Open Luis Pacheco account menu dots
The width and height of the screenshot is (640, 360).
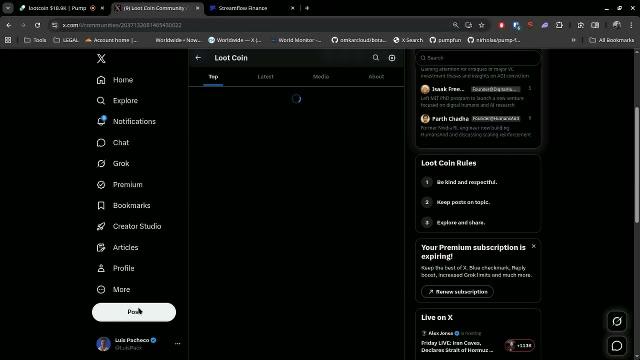point(177,344)
